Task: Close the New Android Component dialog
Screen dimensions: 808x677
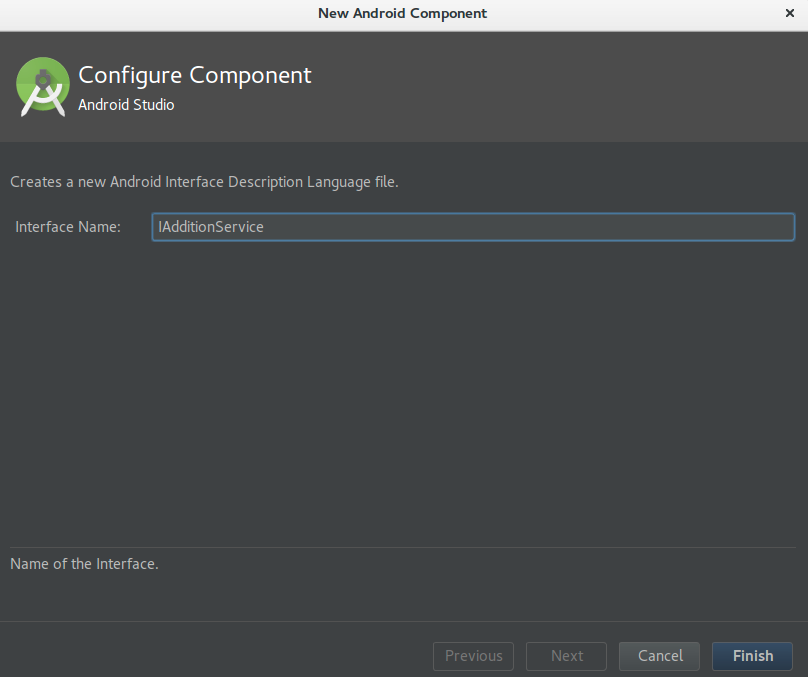Action: point(789,13)
